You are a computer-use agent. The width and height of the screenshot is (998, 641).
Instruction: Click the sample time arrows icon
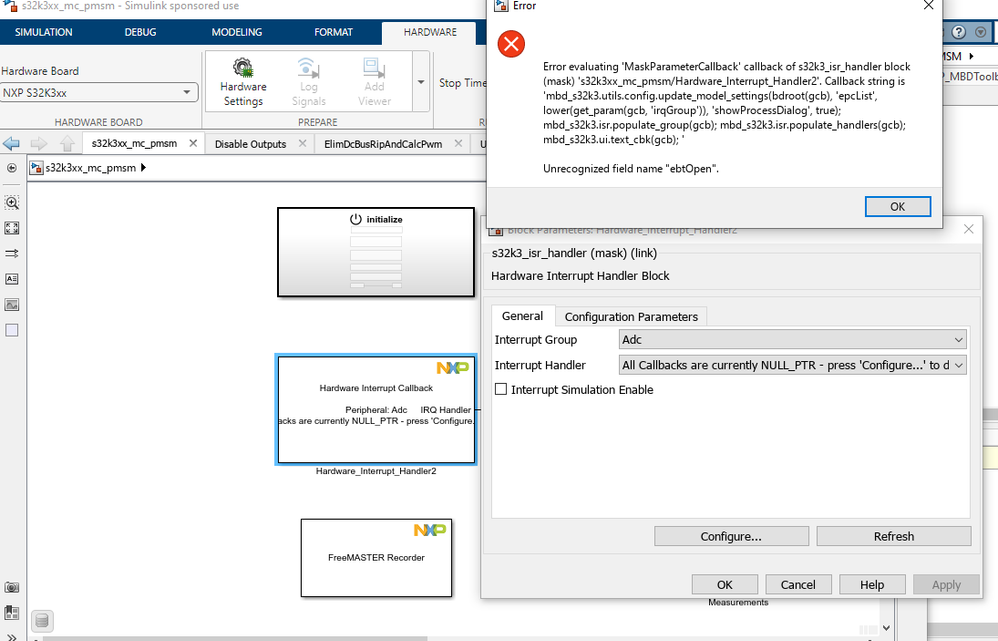point(11,253)
